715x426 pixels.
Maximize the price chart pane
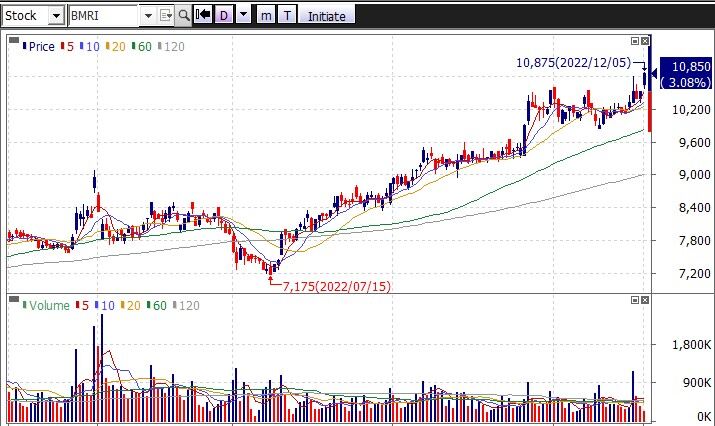click(x=634, y=41)
